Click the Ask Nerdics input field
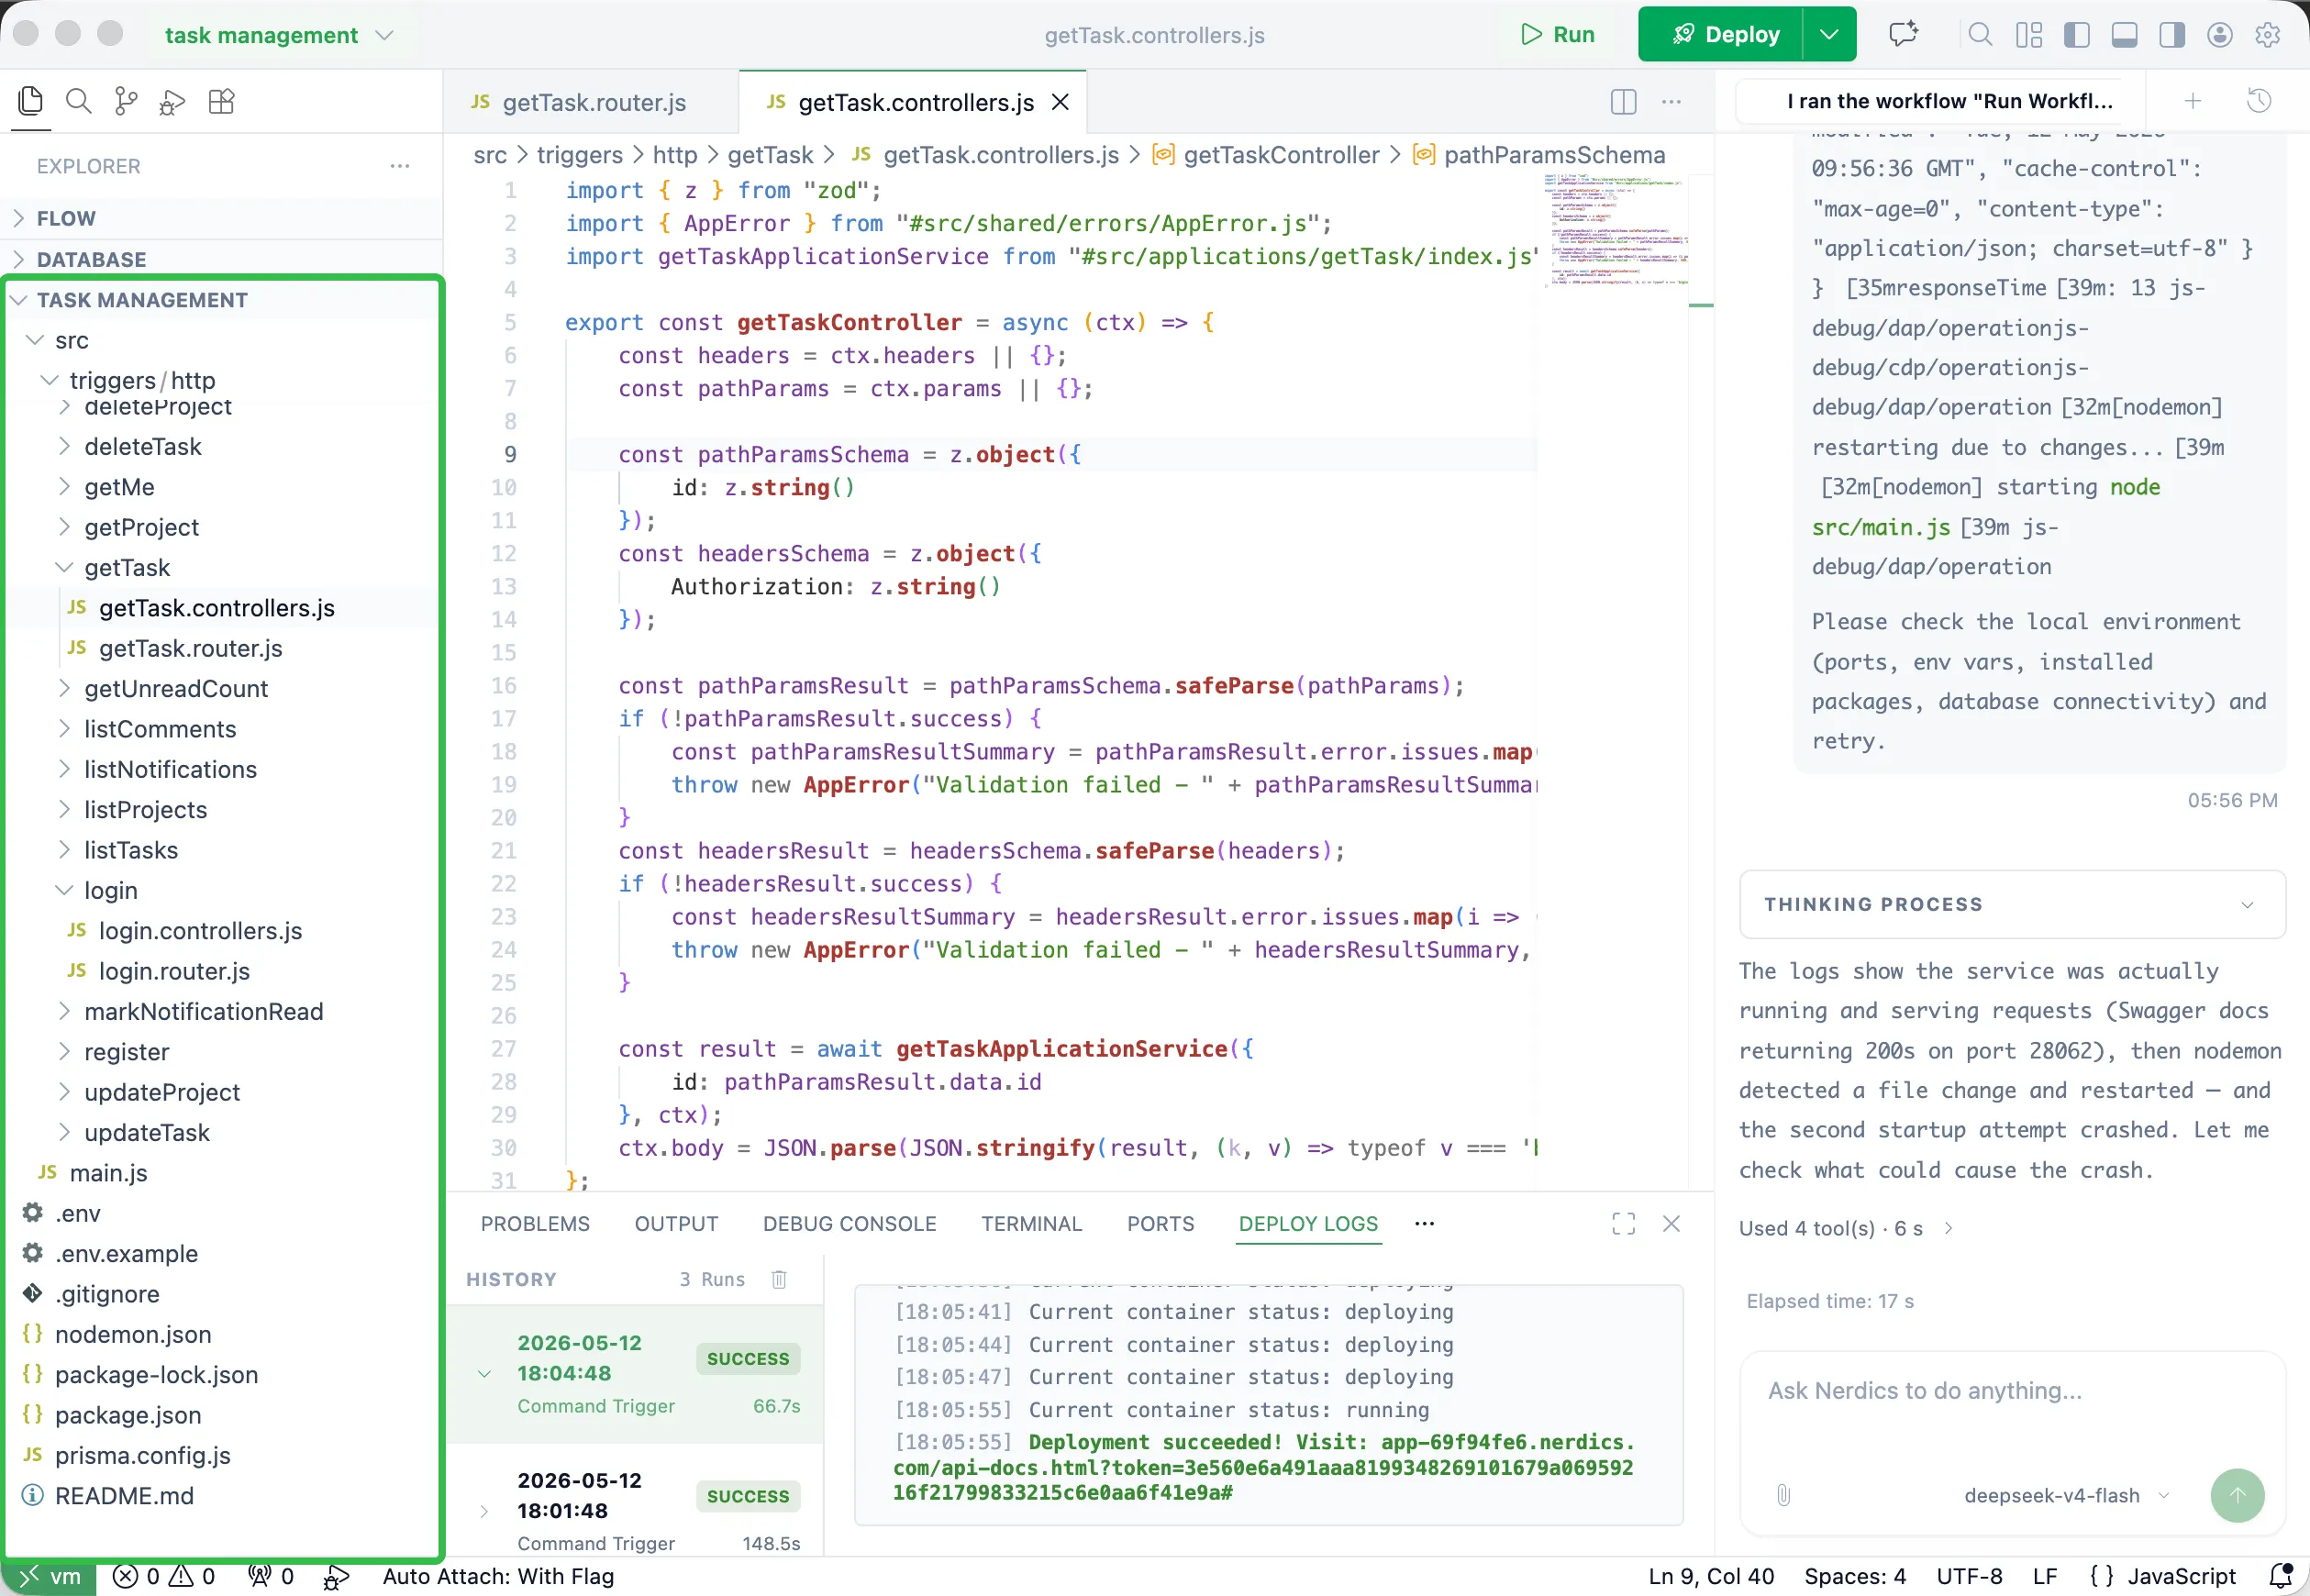2310x1596 pixels. (2011, 1391)
